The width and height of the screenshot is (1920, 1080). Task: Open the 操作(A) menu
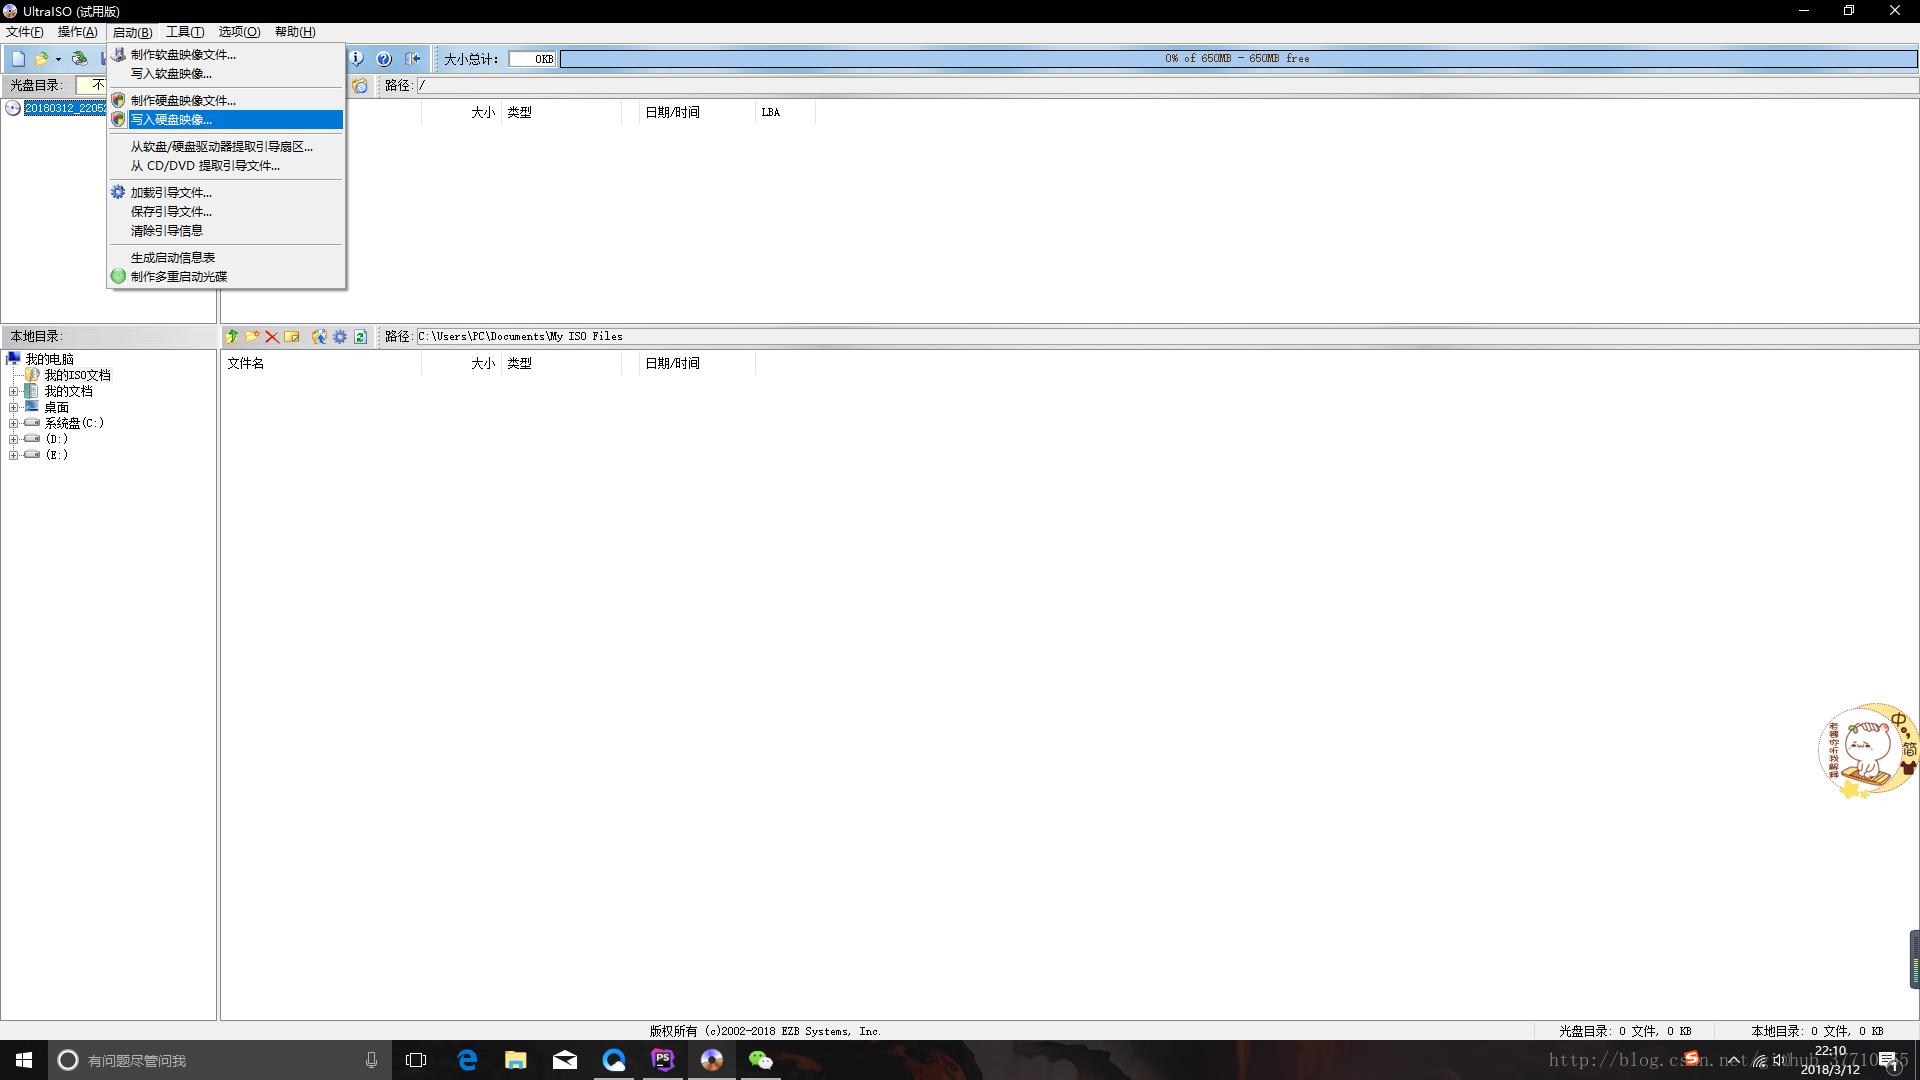click(x=78, y=32)
